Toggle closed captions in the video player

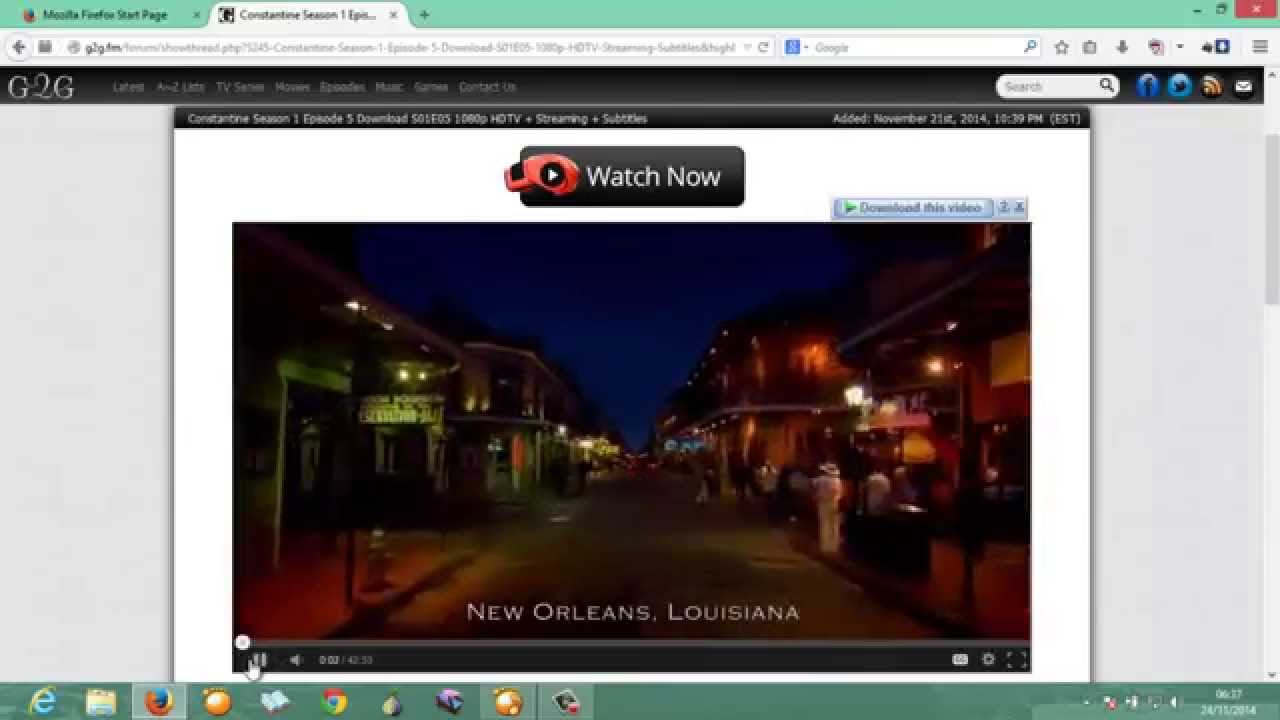click(960, 659)
